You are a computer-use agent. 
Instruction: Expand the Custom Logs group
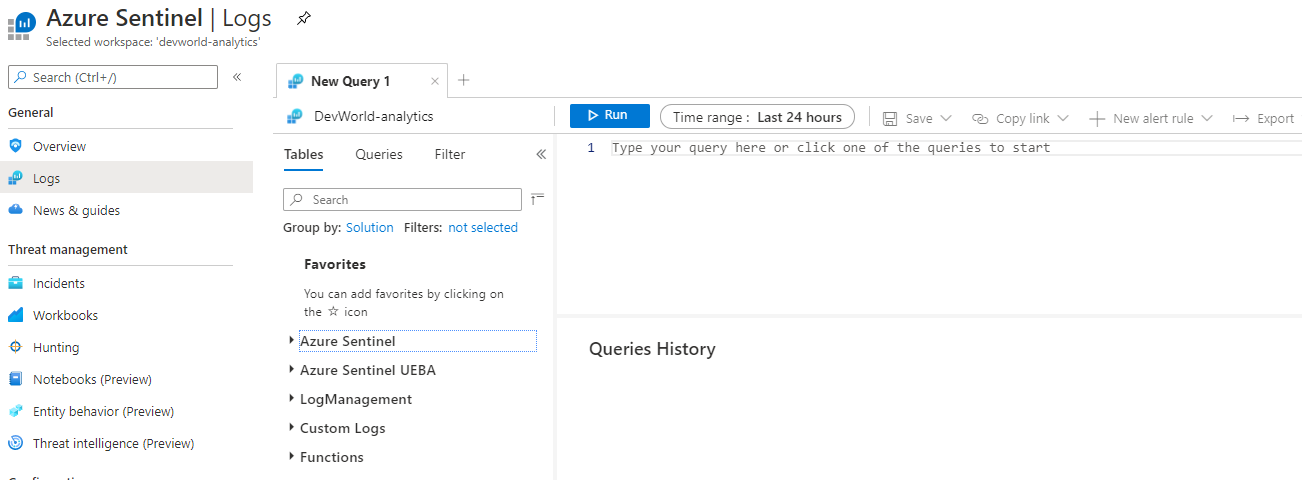tap(291, 428)
